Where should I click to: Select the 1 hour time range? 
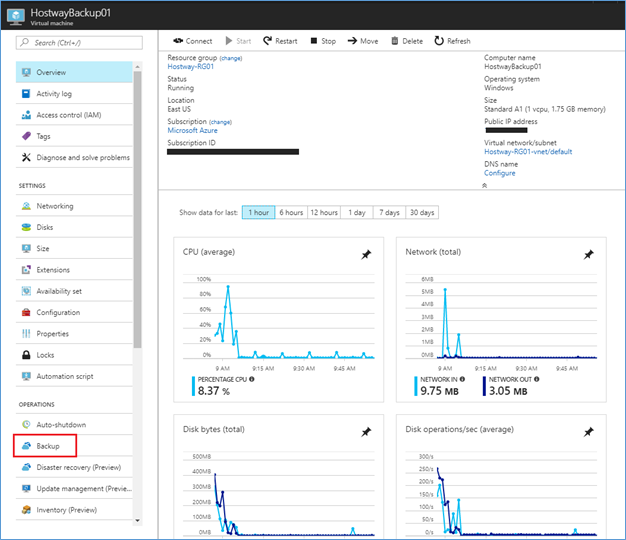pos(258,212)
